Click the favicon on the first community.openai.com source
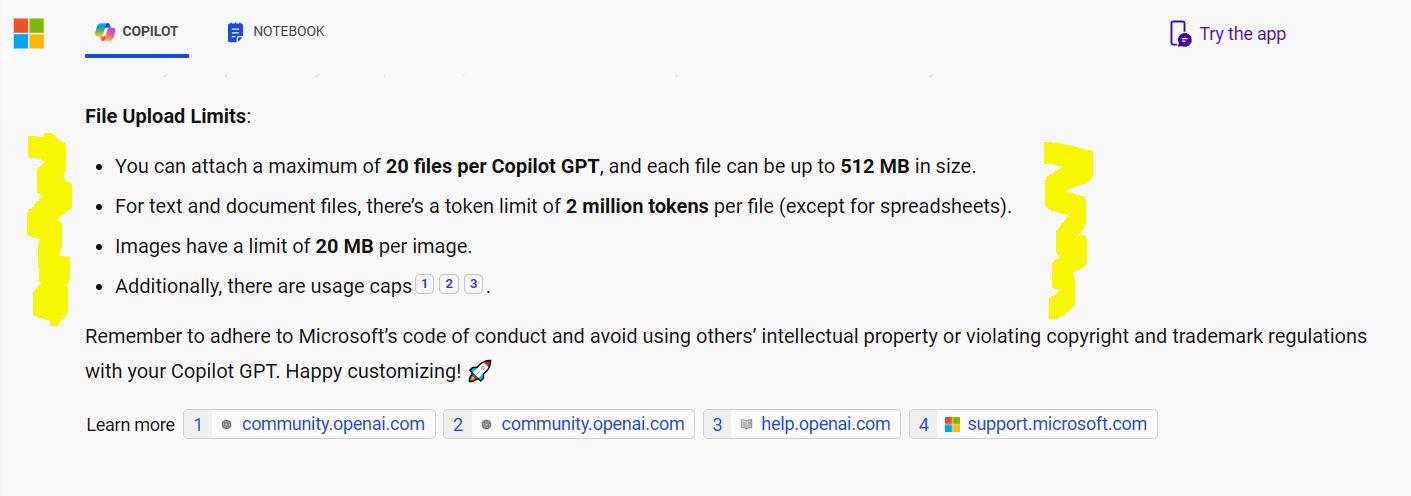 pos(226,424)
